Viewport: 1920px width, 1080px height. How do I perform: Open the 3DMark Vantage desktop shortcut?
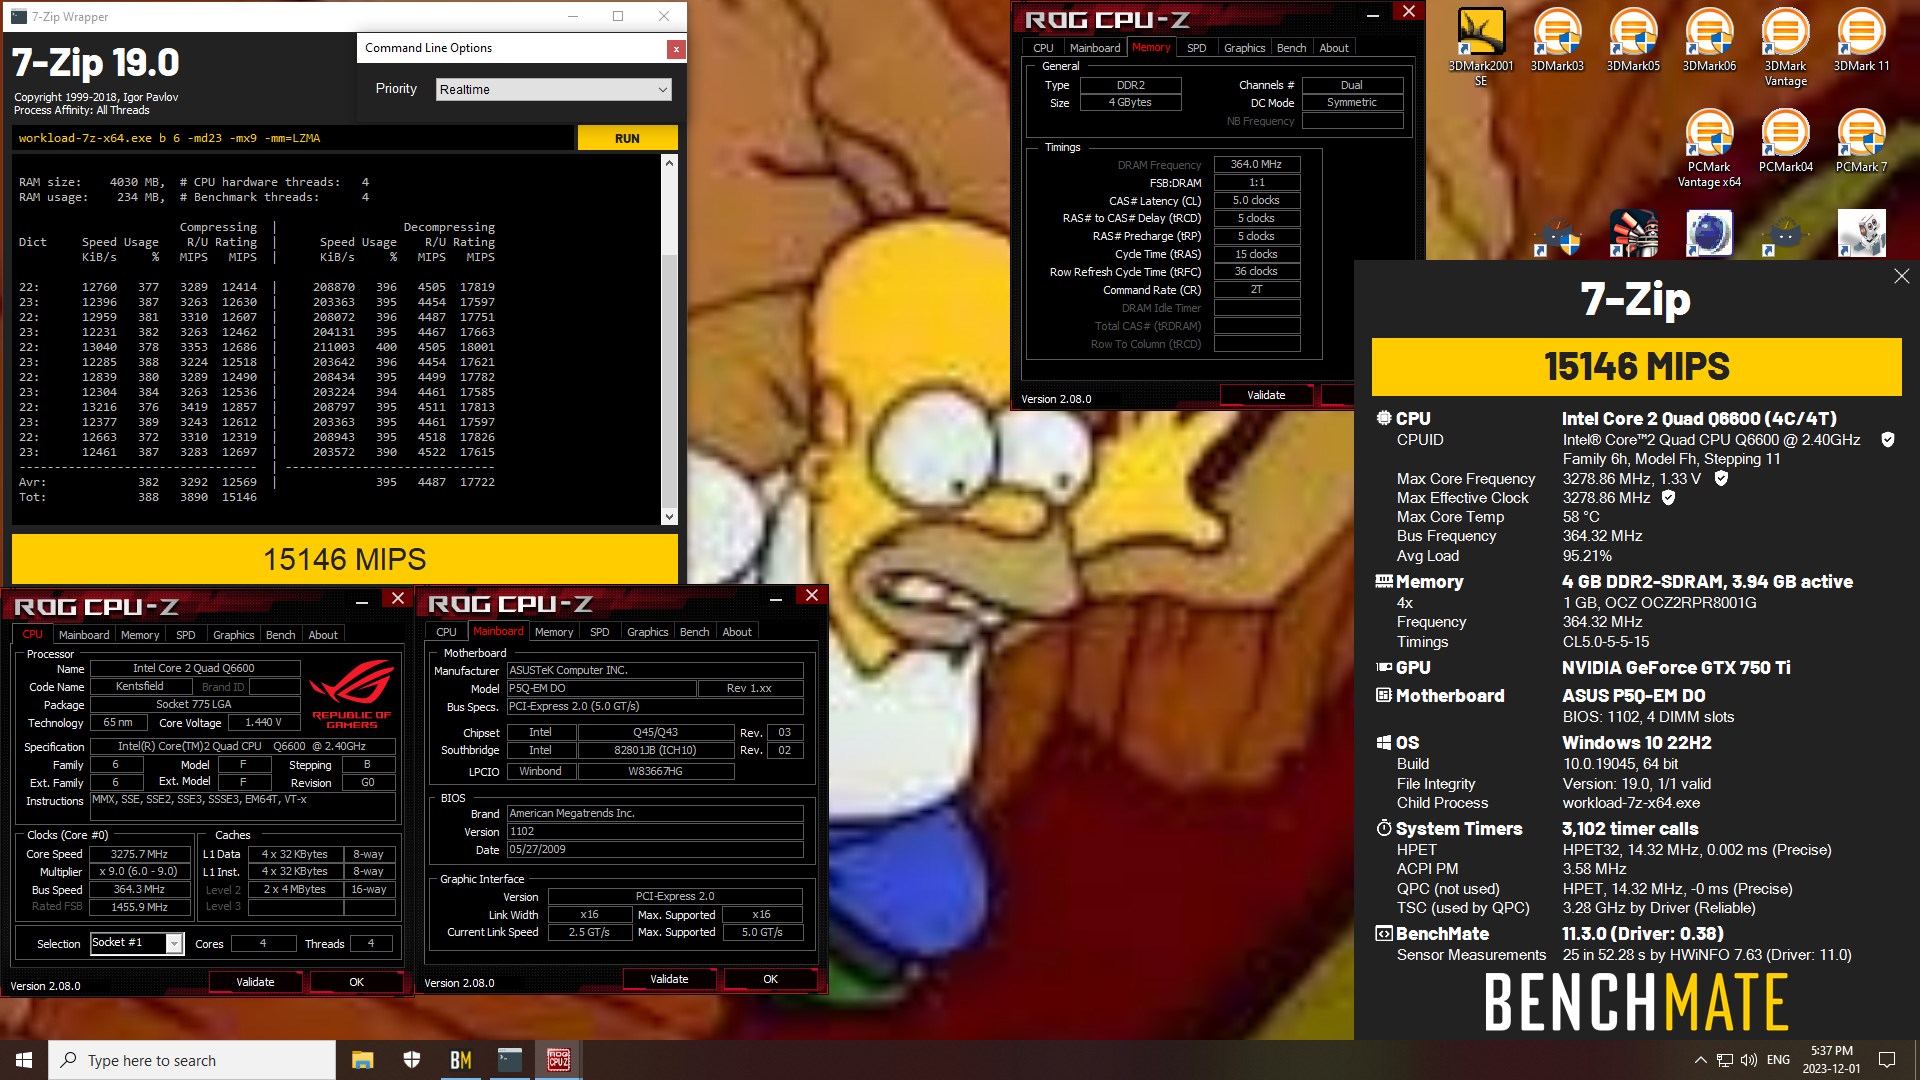point(1785,46)
